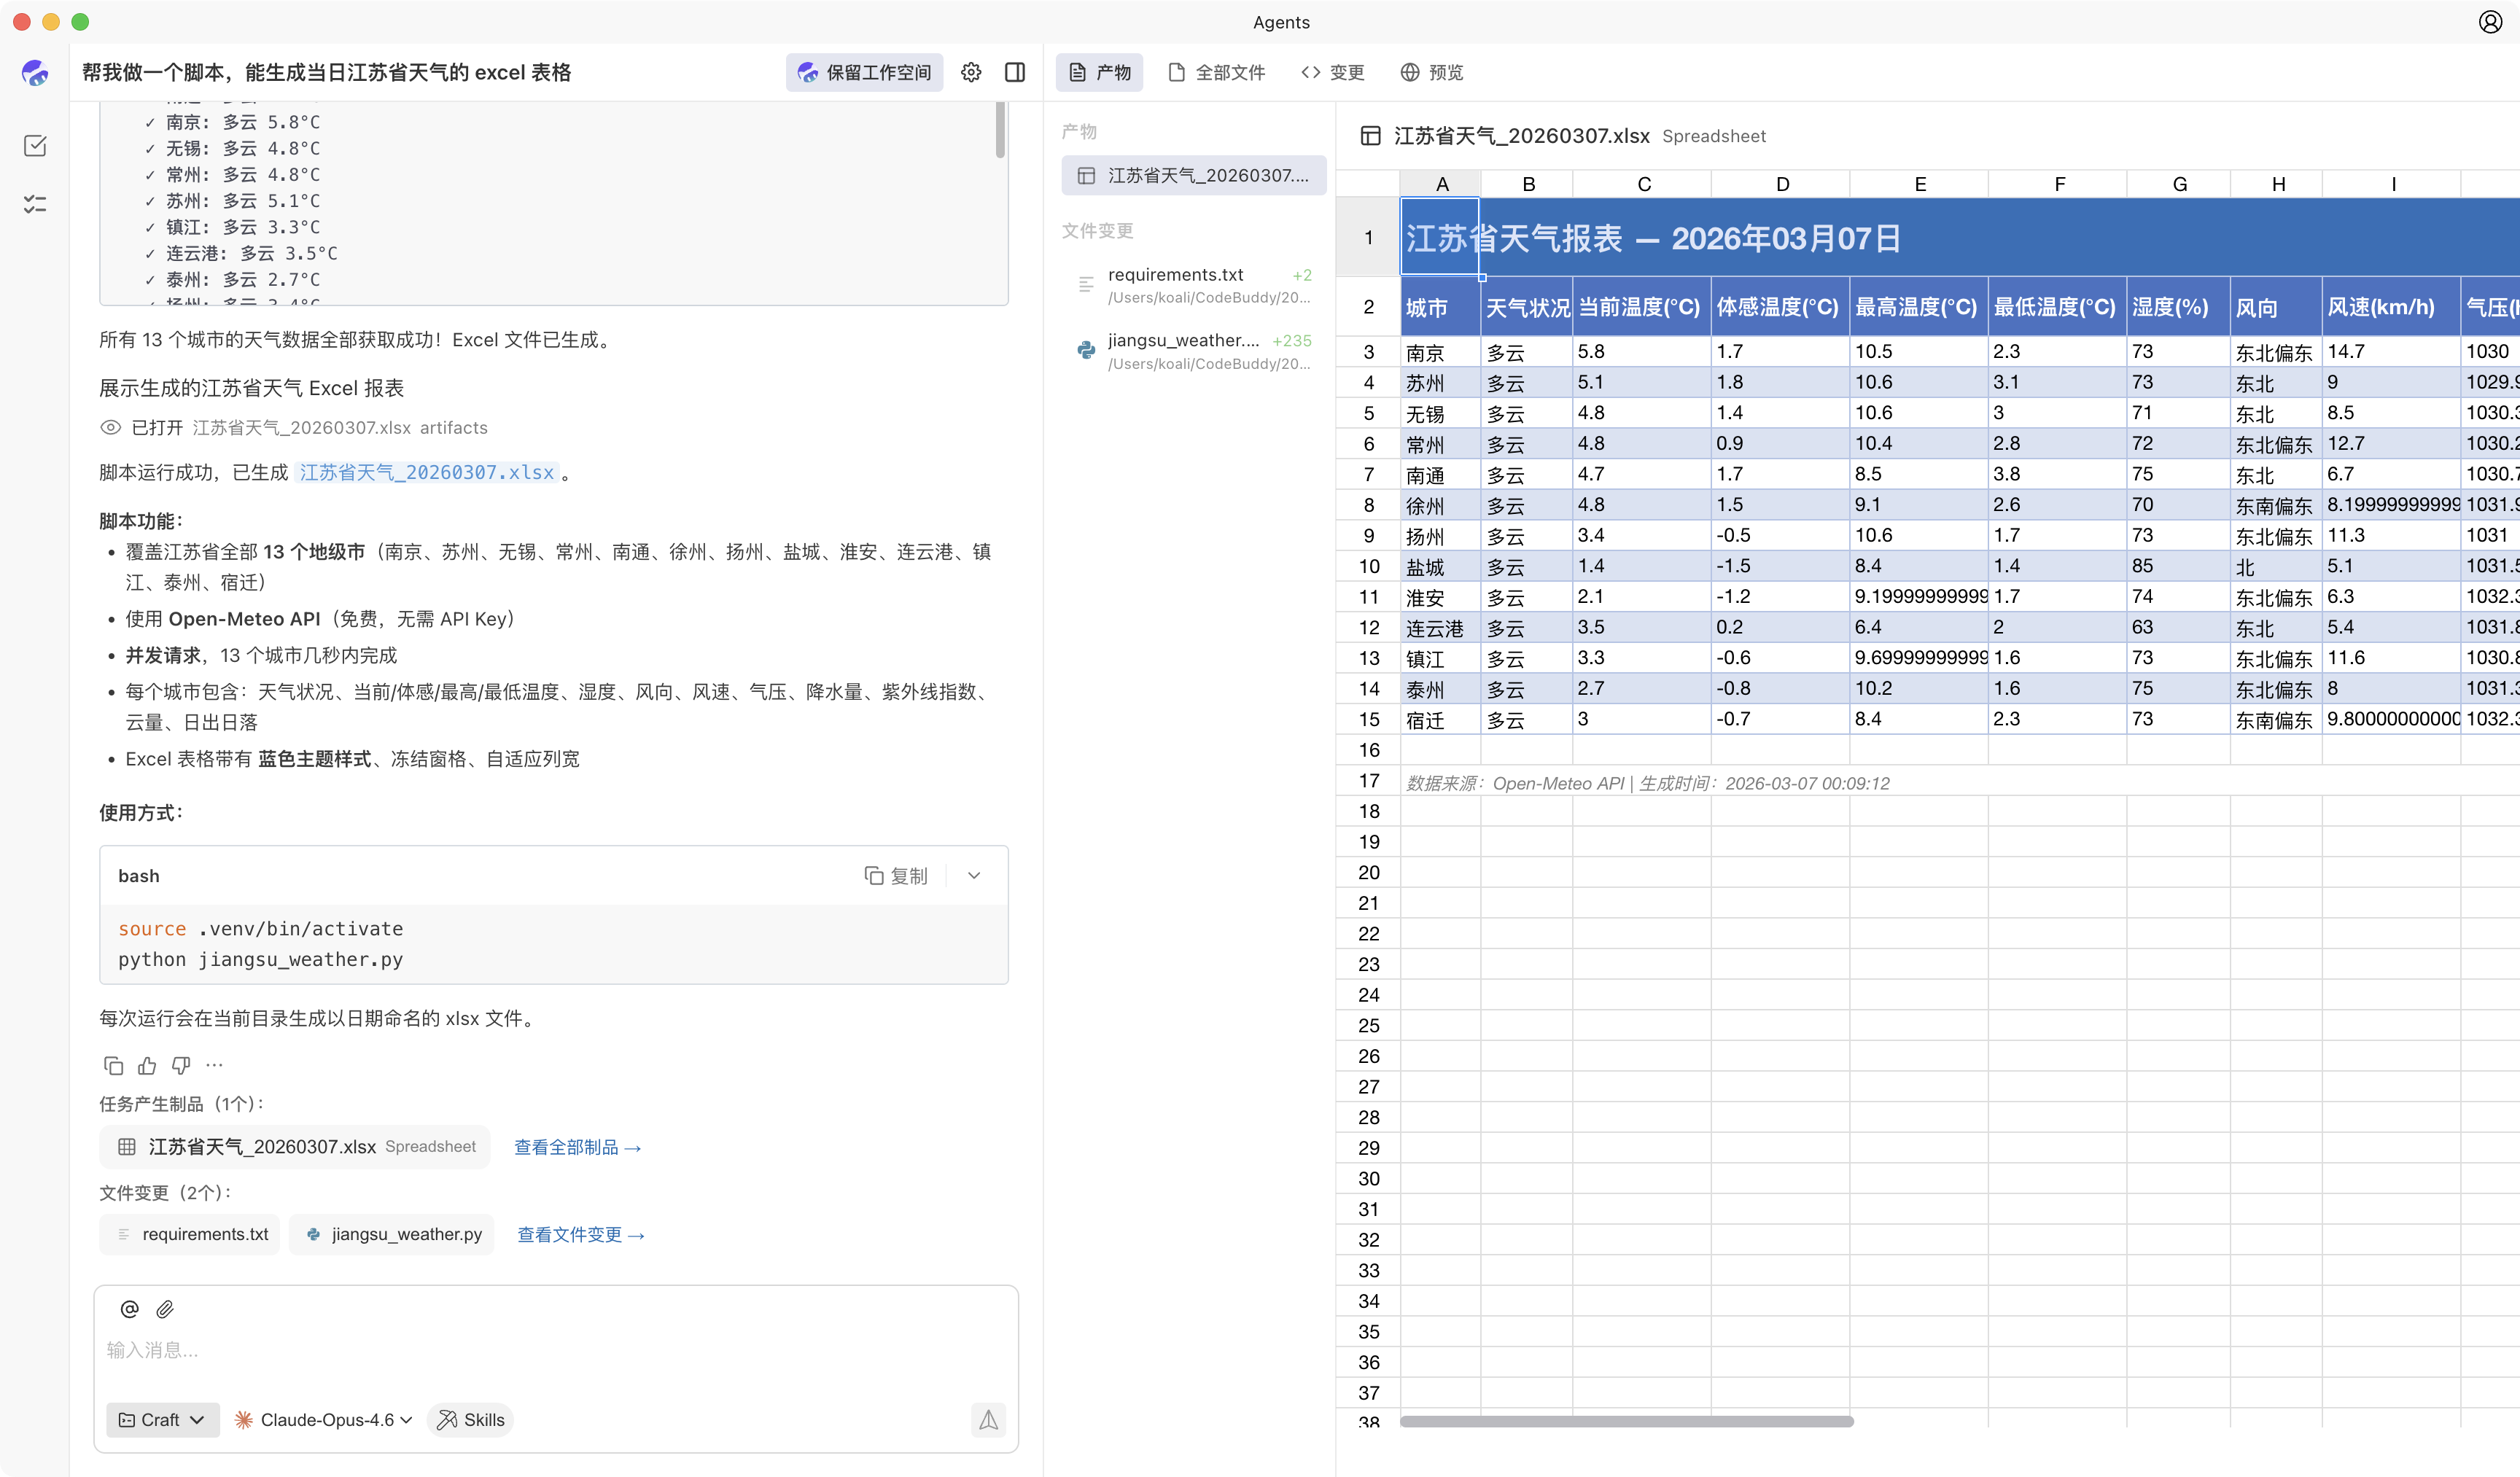Click the @ mention icon
This screenshot has height=1477, width=2520.
129,1309
